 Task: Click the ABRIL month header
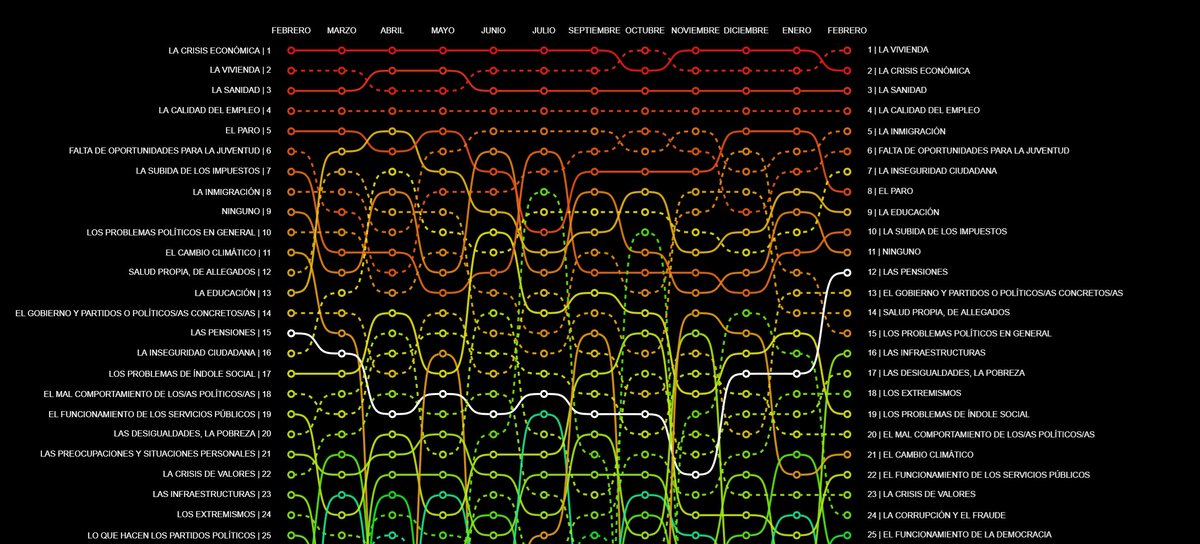point(392,31)
